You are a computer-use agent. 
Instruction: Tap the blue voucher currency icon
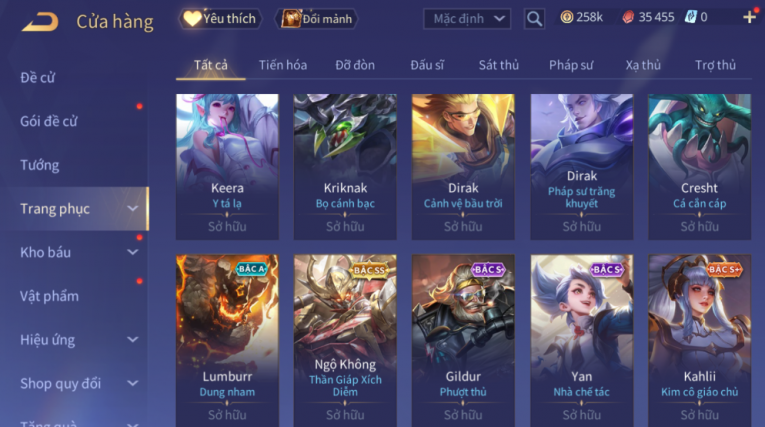pos(690,18)
